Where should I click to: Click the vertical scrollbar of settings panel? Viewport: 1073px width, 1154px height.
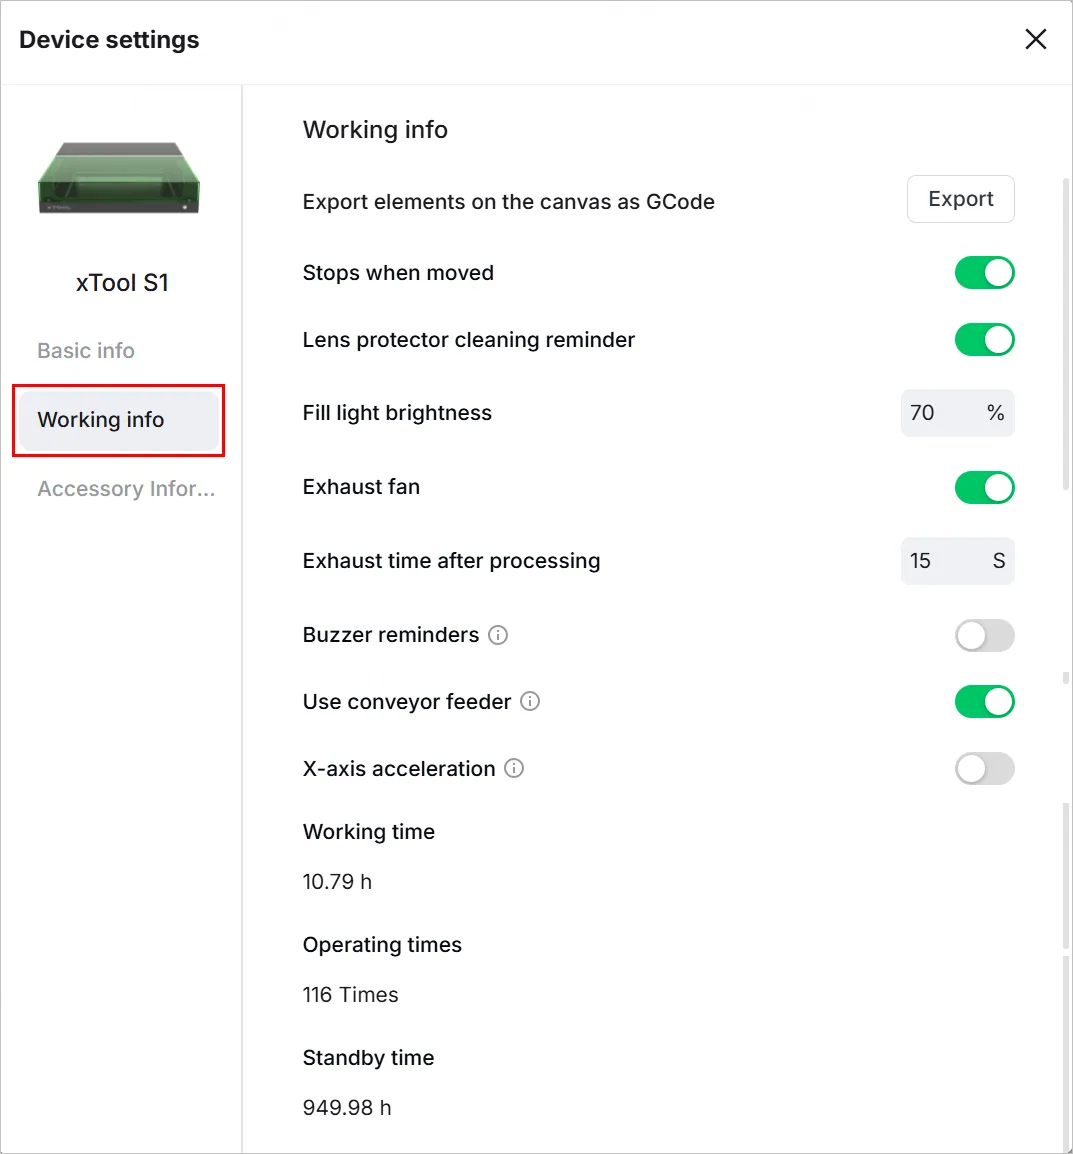pos(1066,335)
